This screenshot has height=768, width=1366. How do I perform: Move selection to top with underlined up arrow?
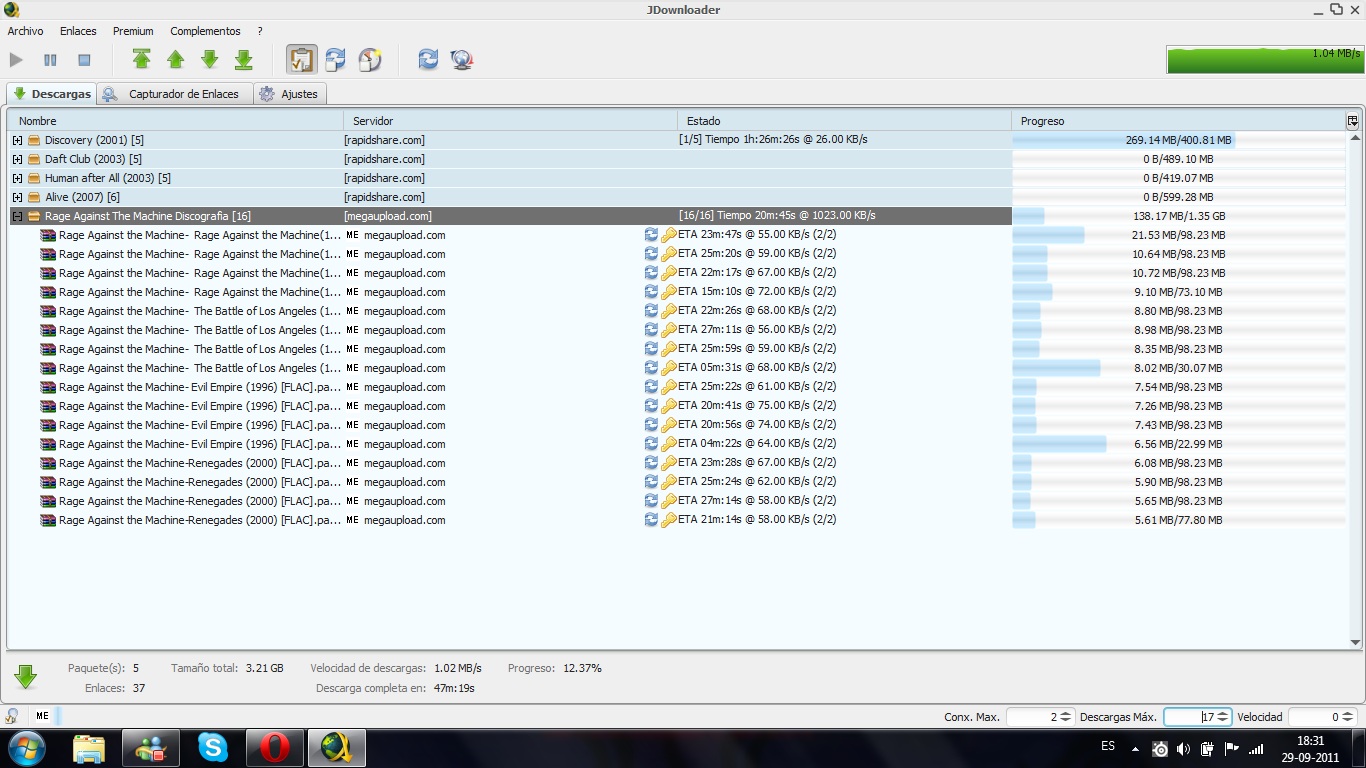pyautogui.click(x=142, y=60)
